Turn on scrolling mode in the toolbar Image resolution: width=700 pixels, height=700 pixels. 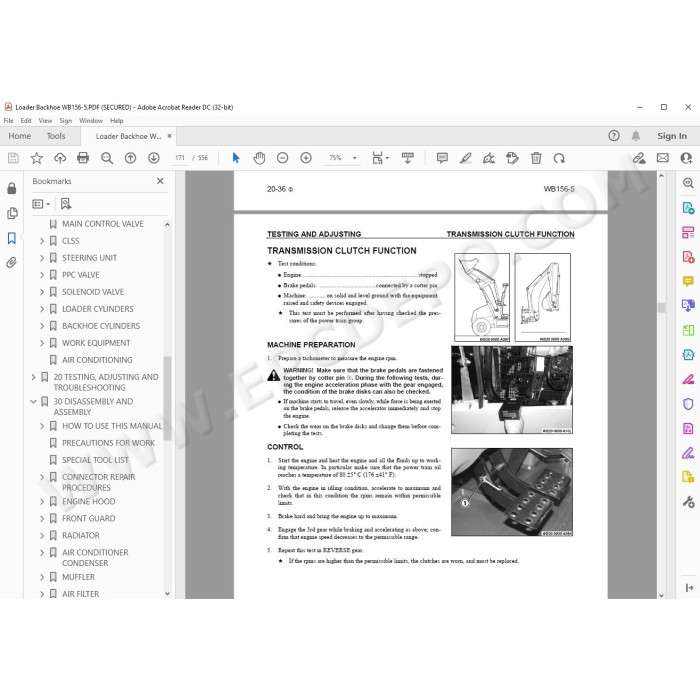click(408, 158)
